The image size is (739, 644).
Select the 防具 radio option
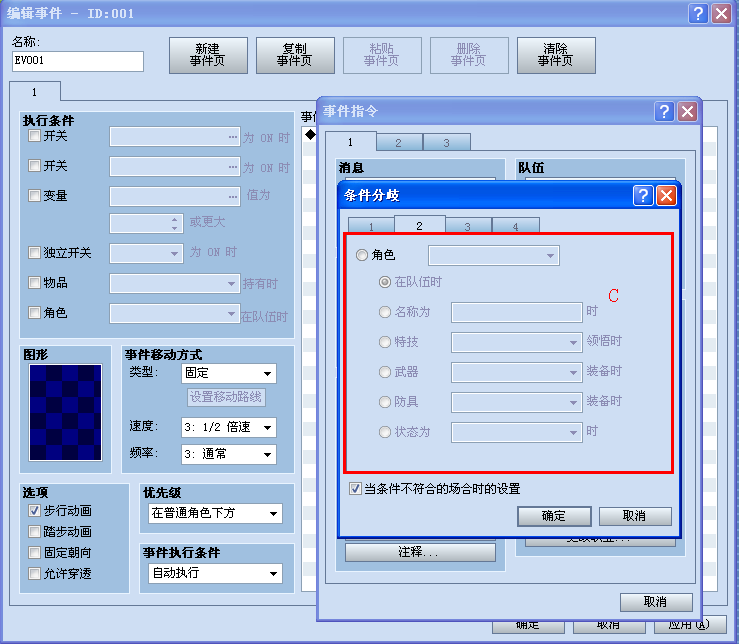385,402
